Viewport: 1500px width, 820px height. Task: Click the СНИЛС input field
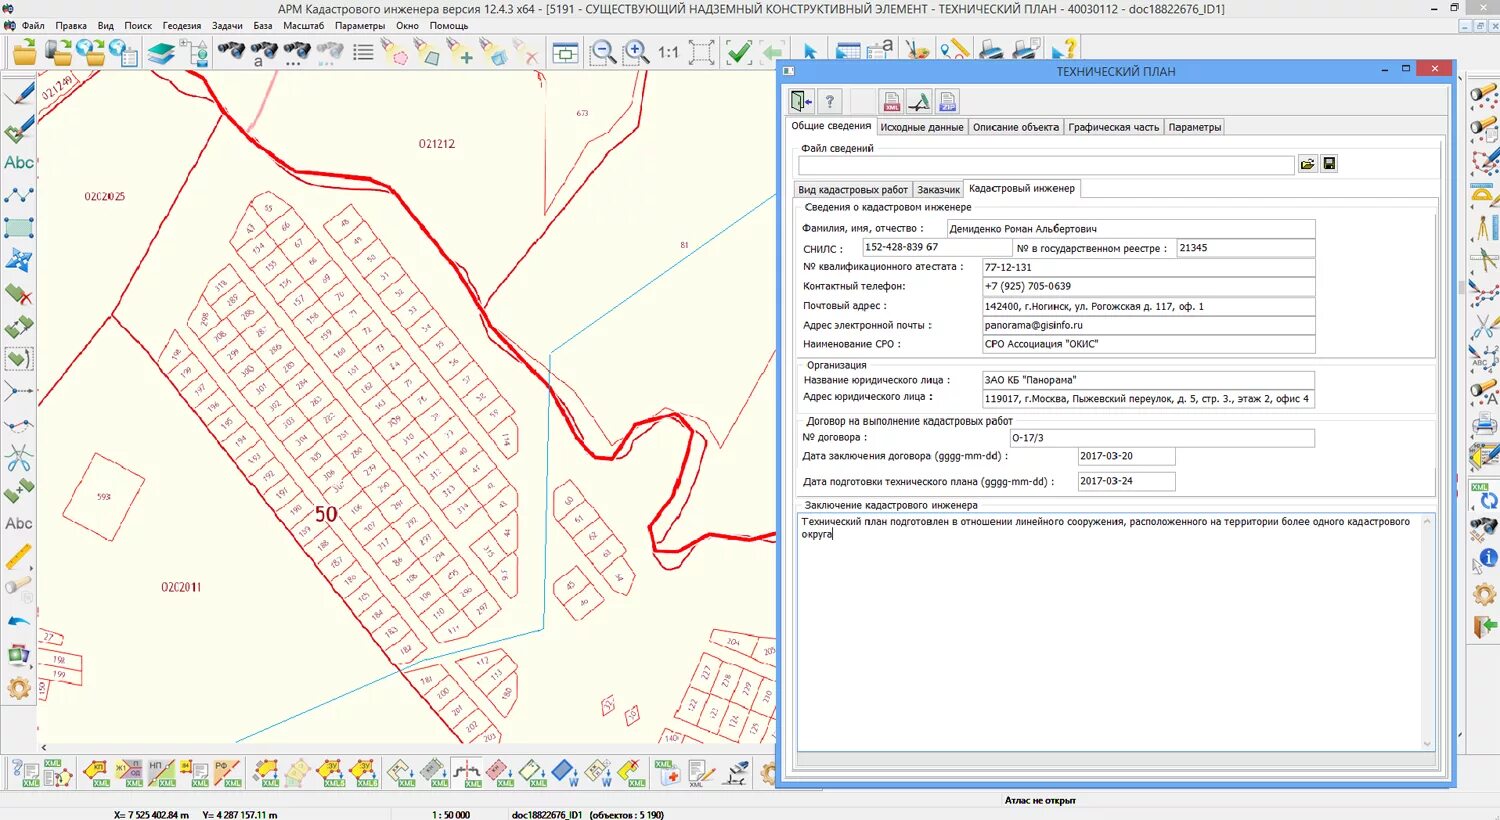(937, 247)
